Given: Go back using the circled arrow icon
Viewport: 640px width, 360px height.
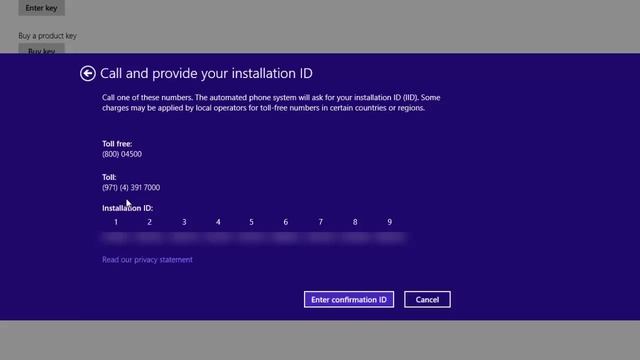Looking at the screenshot, I should coord(88,73).
